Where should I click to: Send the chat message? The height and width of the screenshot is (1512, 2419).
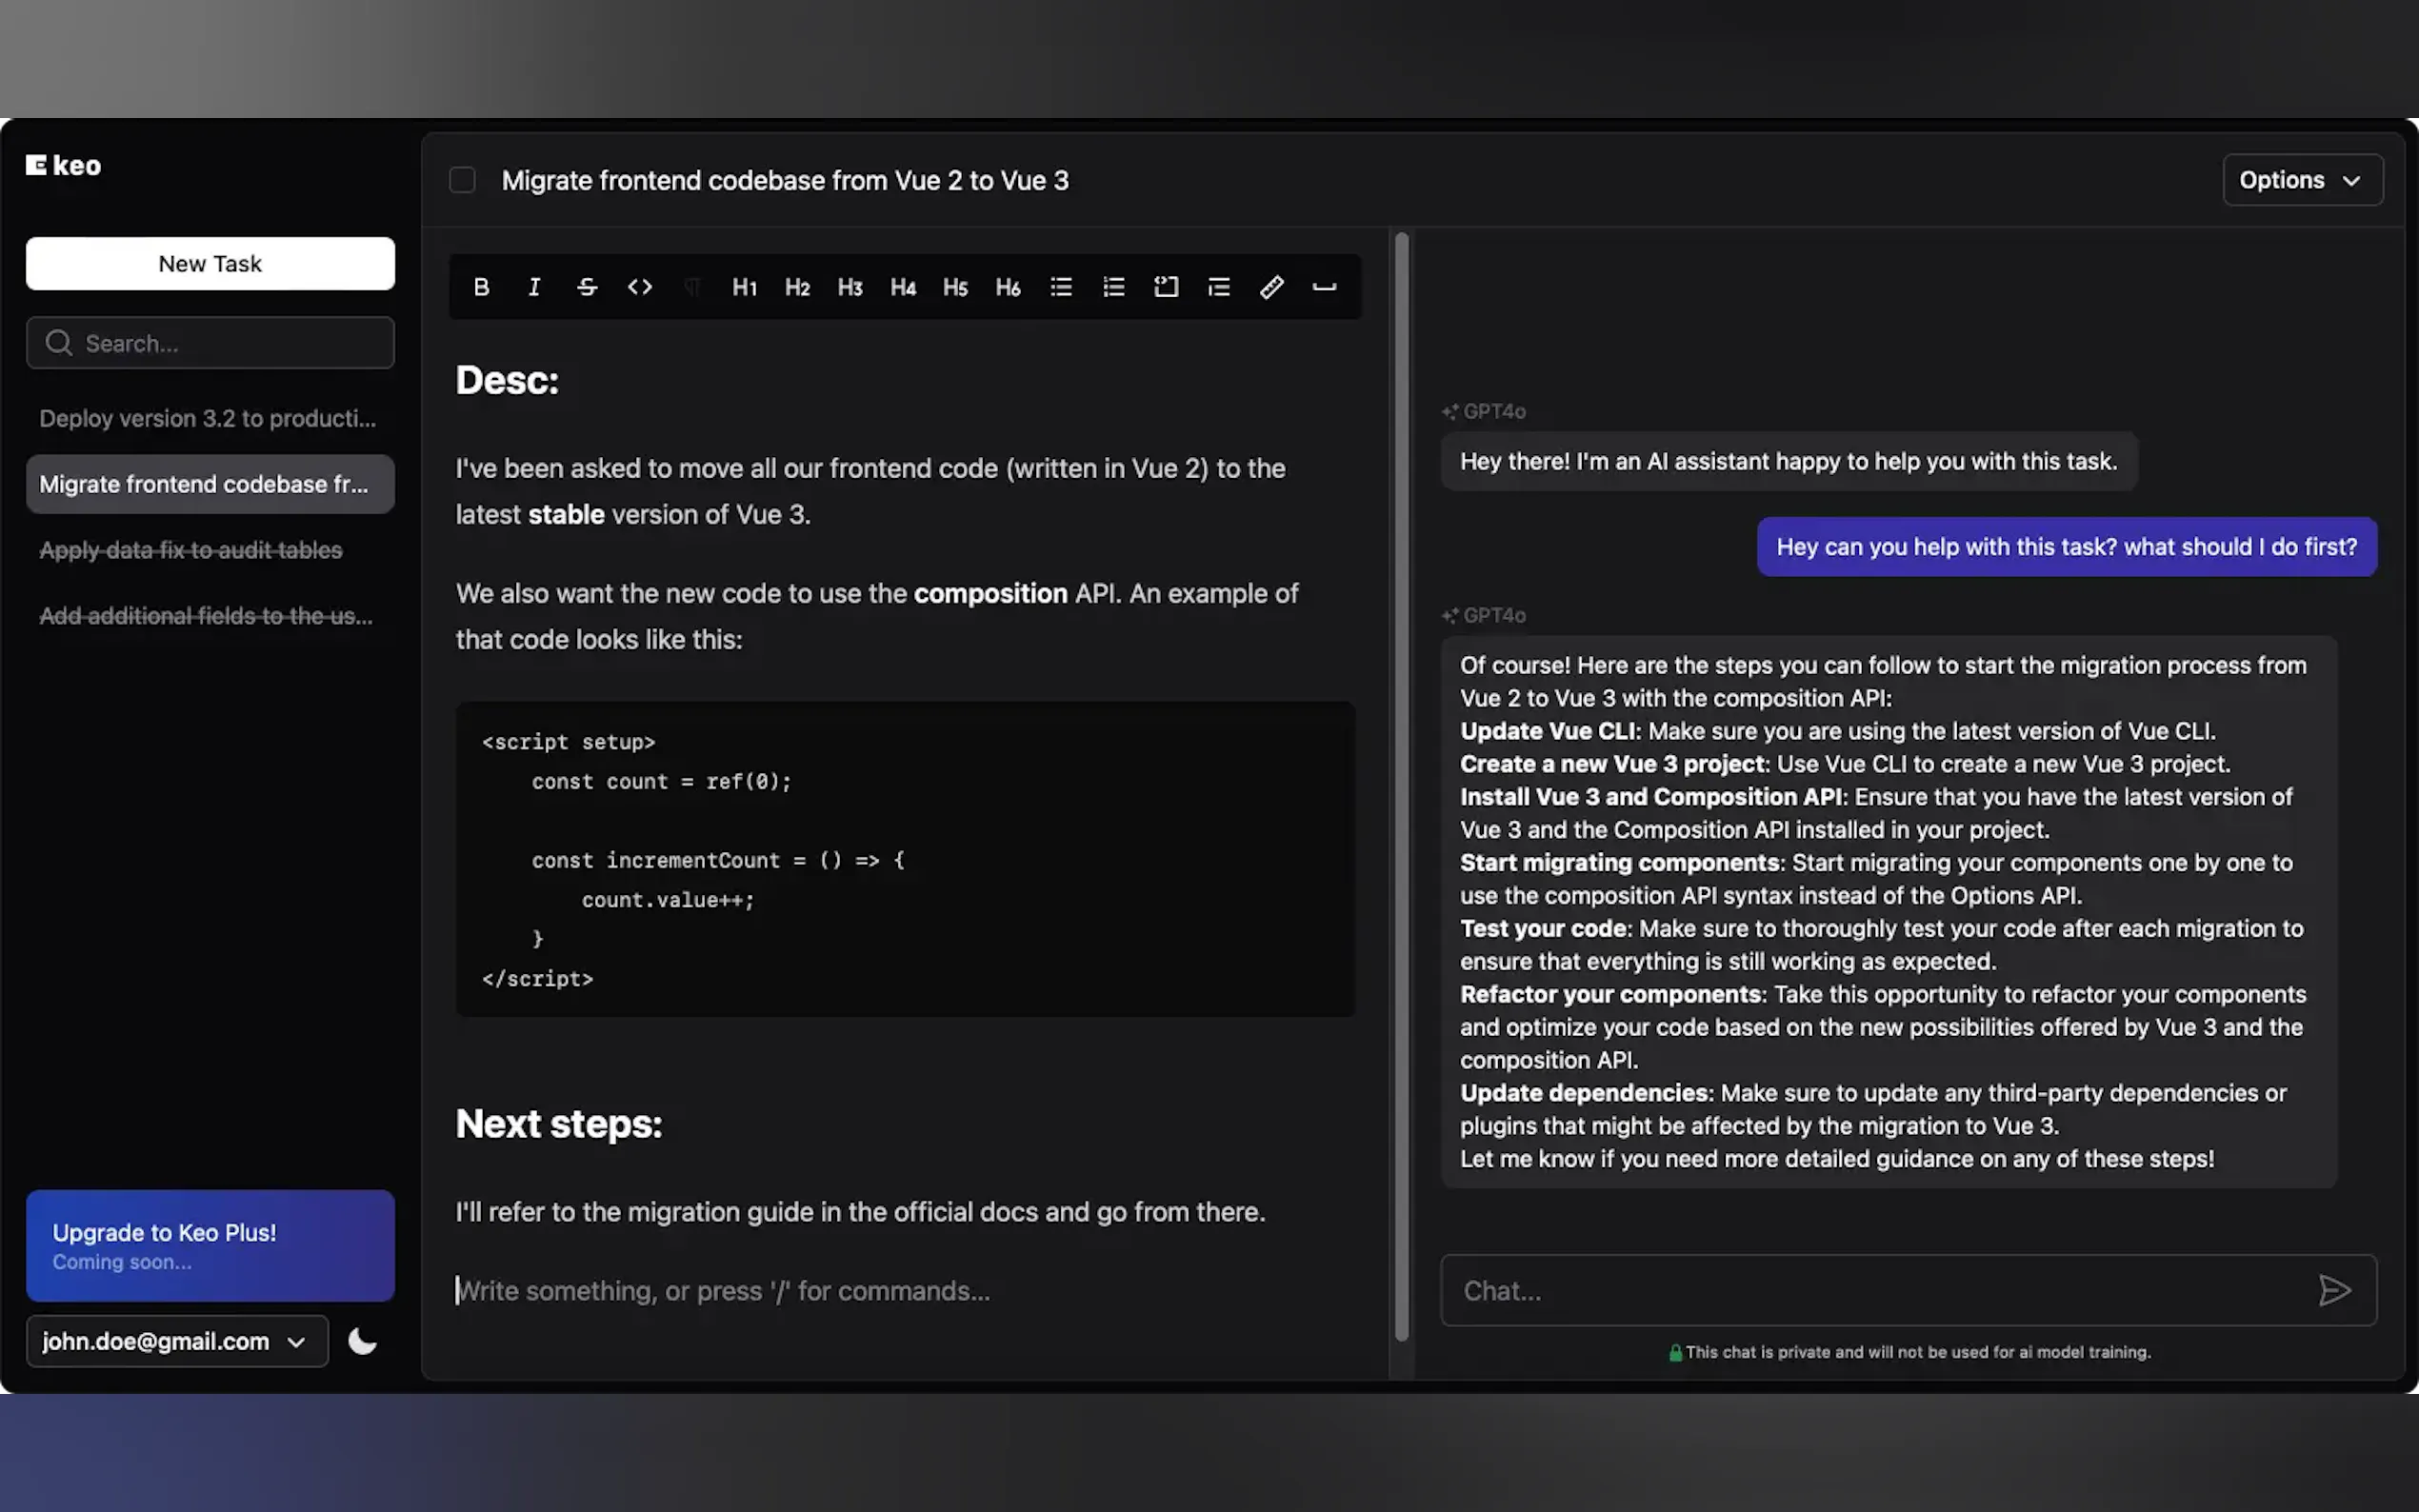[x=2334, y=1290]
